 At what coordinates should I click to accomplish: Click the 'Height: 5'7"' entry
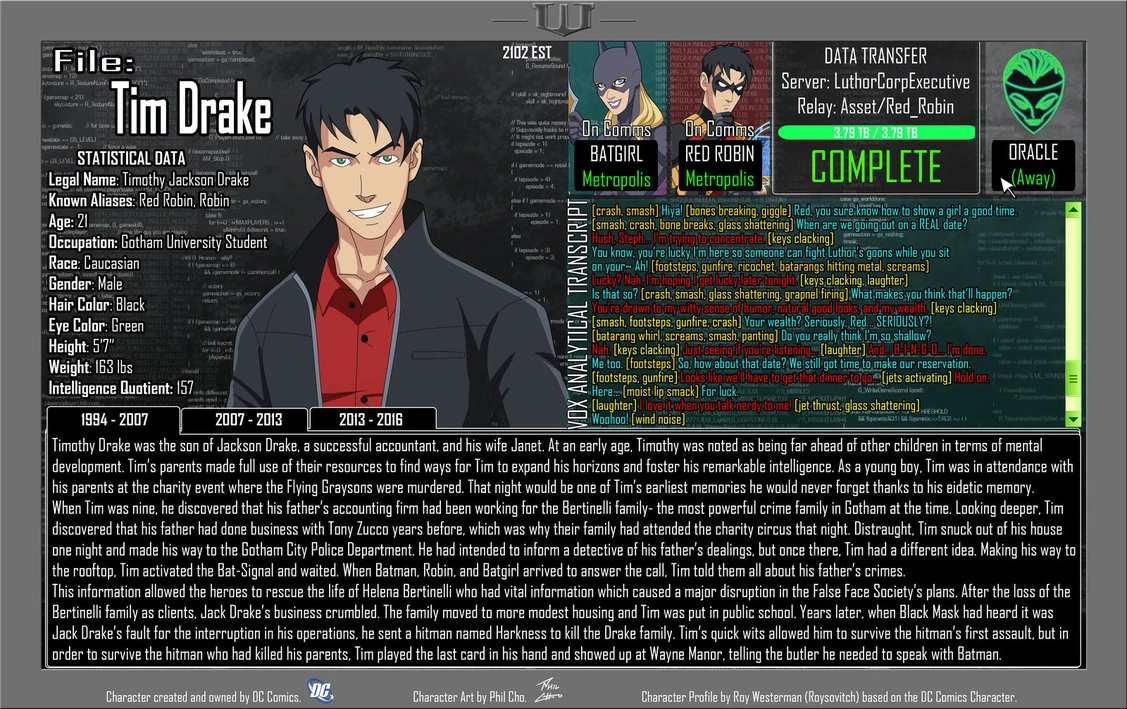click(x=81, y=347)
